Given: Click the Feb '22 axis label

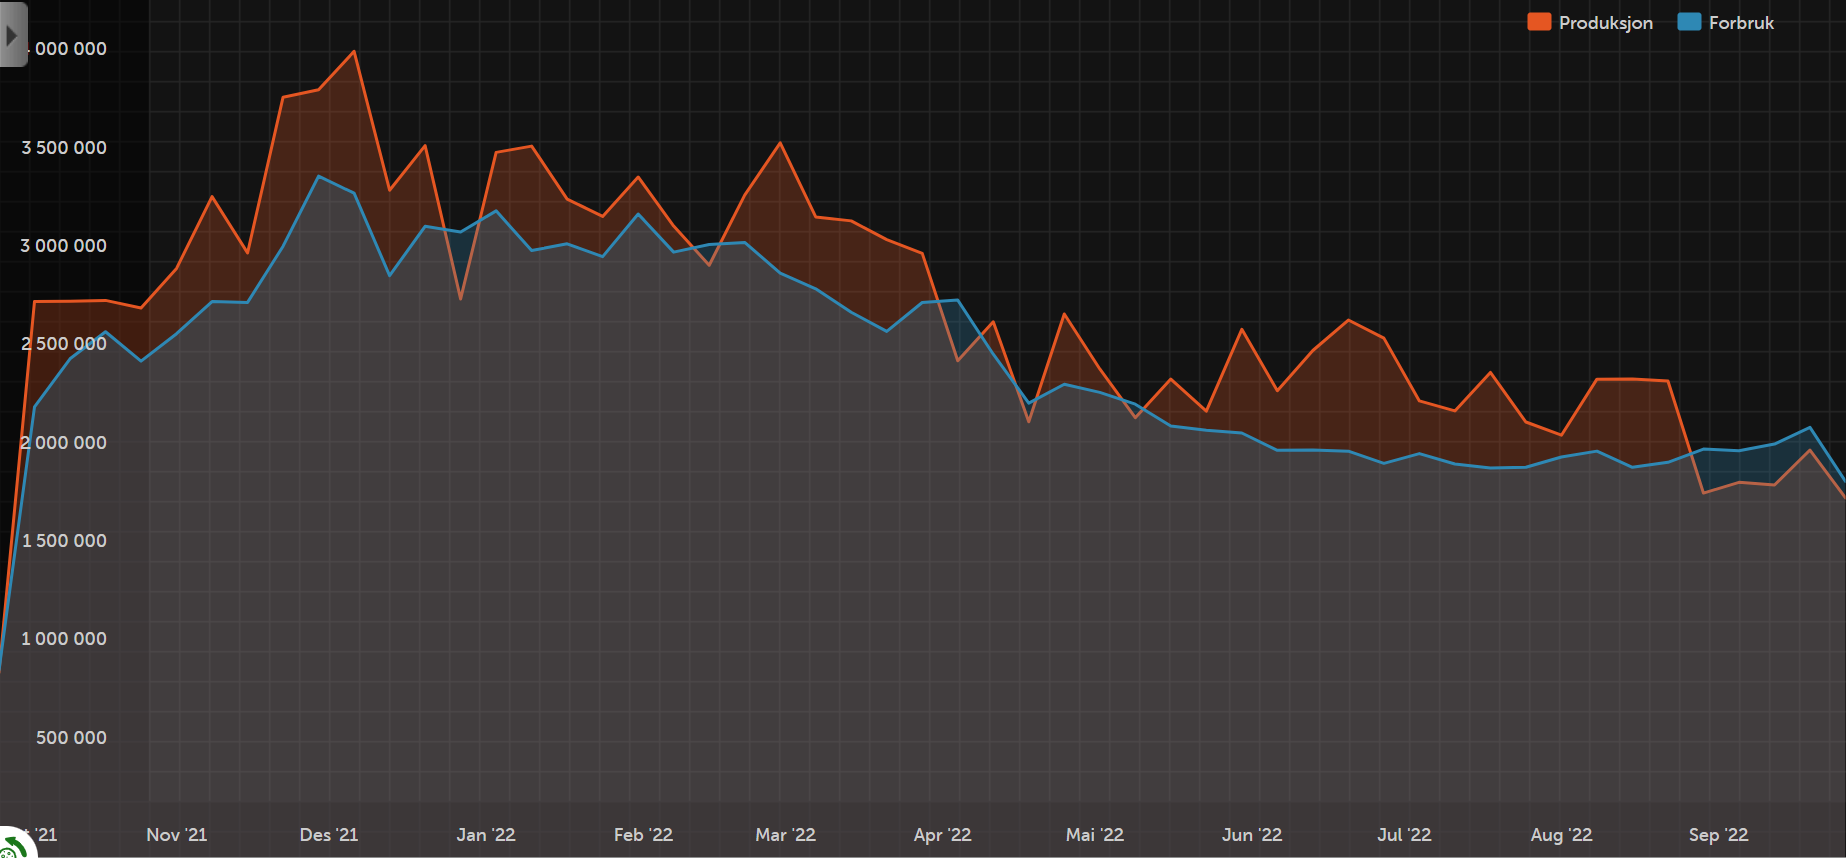Looking at the screenshot, I should [x=643, y=834].
